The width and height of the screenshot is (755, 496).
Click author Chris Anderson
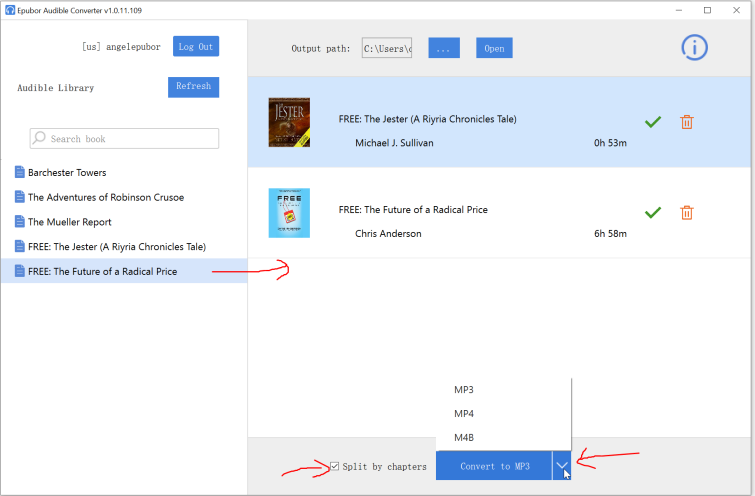coord(388,234)
